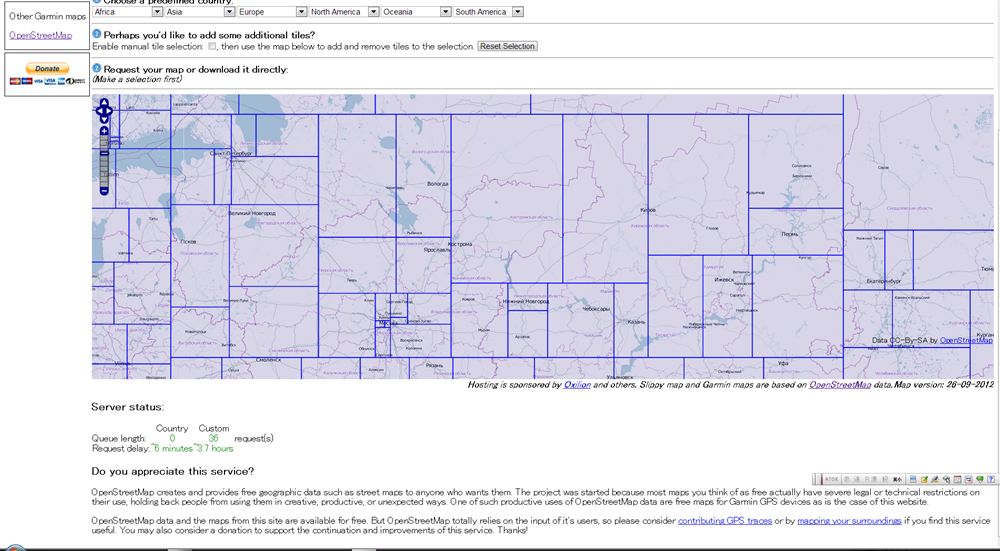Click help icon beside 'Request your map'
The width and height of the screenshot is (1000, 551).
coord(97,68)
